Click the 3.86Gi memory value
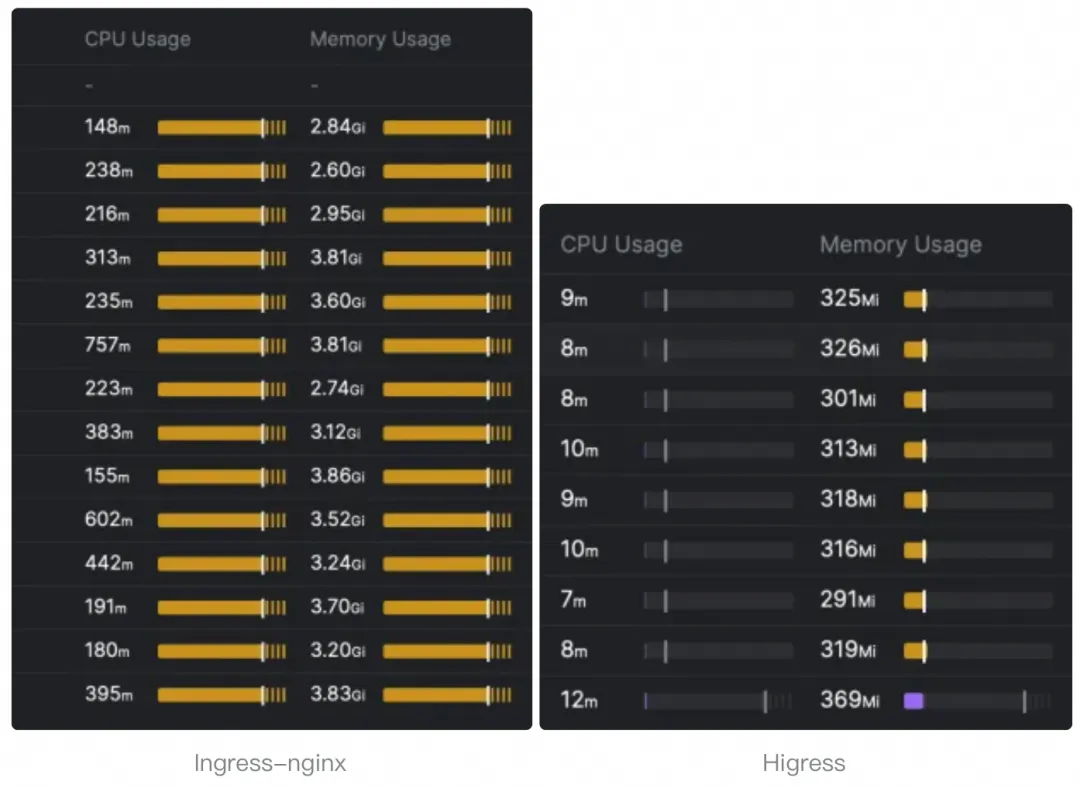 click(x=337, y=476)
